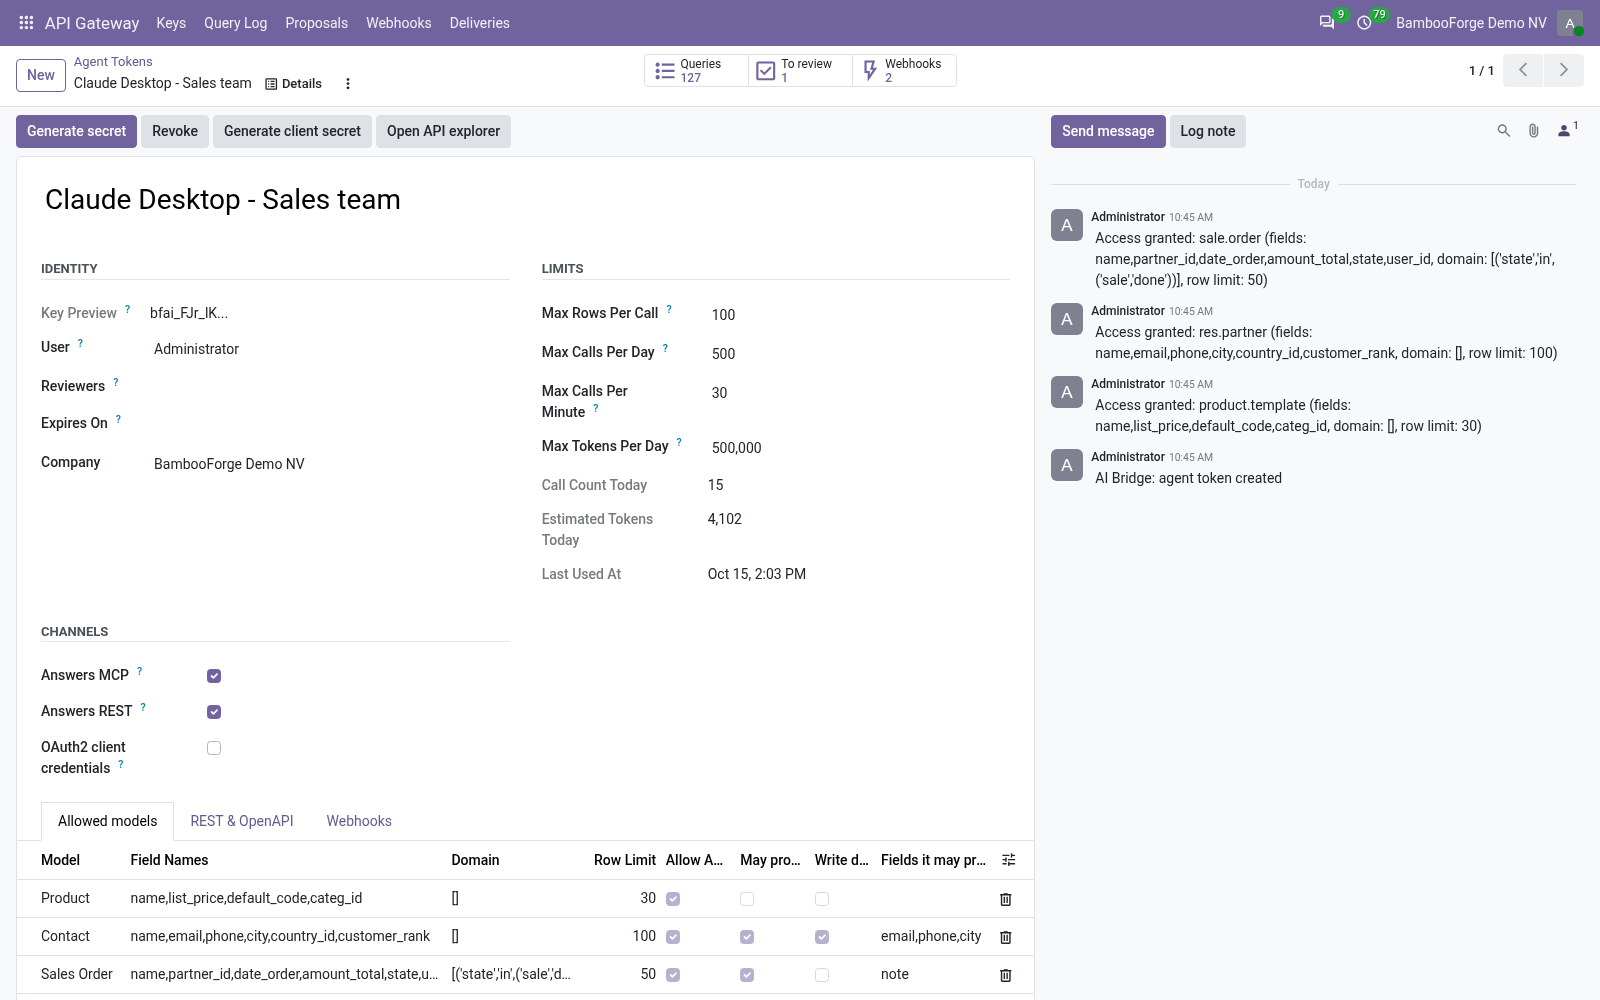Switch to the REST & OpenAPI tab

tap(242, 821)
